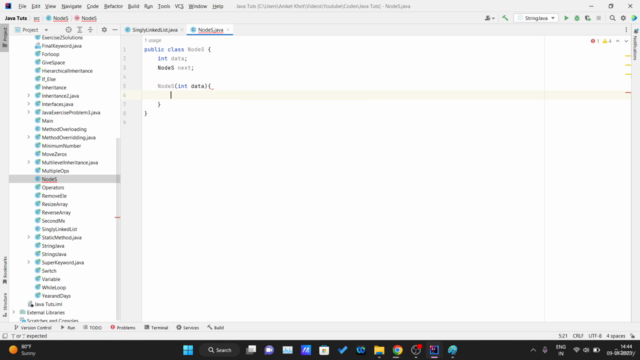The height and width of the screenshot is (360, 640).
Task: Open the Services tool window
Action: tap(188, 327)
